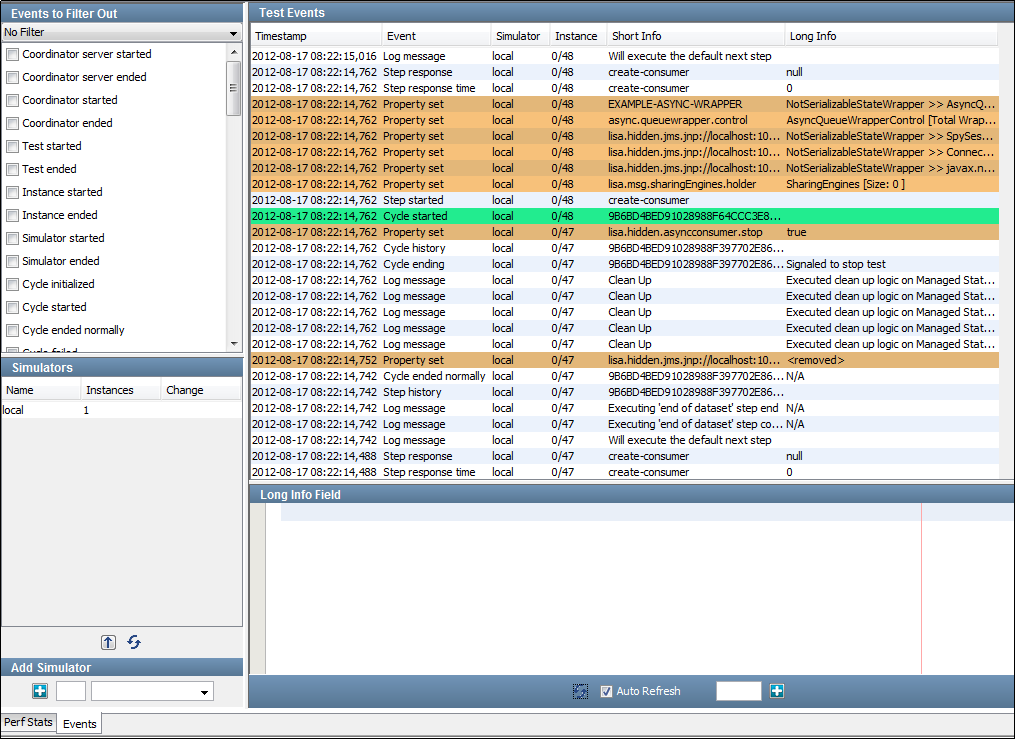Screen dimensions: 1015x739
Task: Select the Step history event row
Action: click(625, 392)
